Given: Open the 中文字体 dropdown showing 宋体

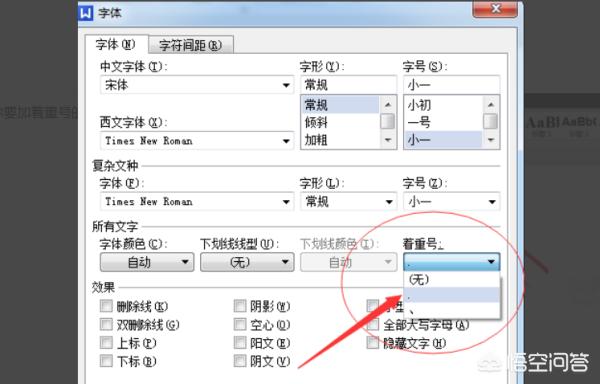Looking at the screenshot, I should (x=197, y=85).
